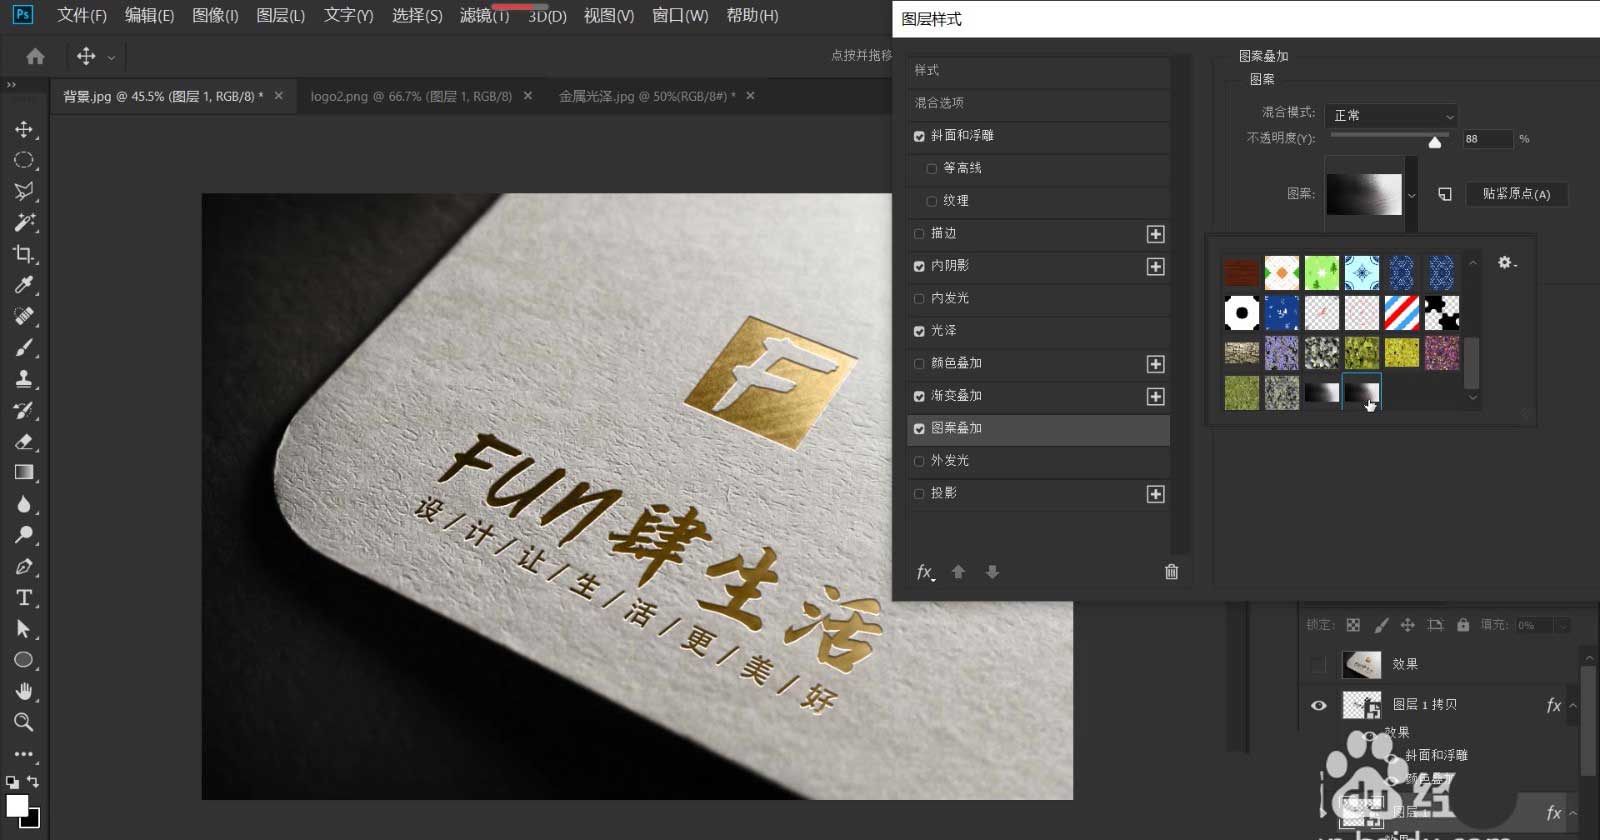Select the History Brush tool
This screenshot has height=840, width=1600.
[24, 410]
